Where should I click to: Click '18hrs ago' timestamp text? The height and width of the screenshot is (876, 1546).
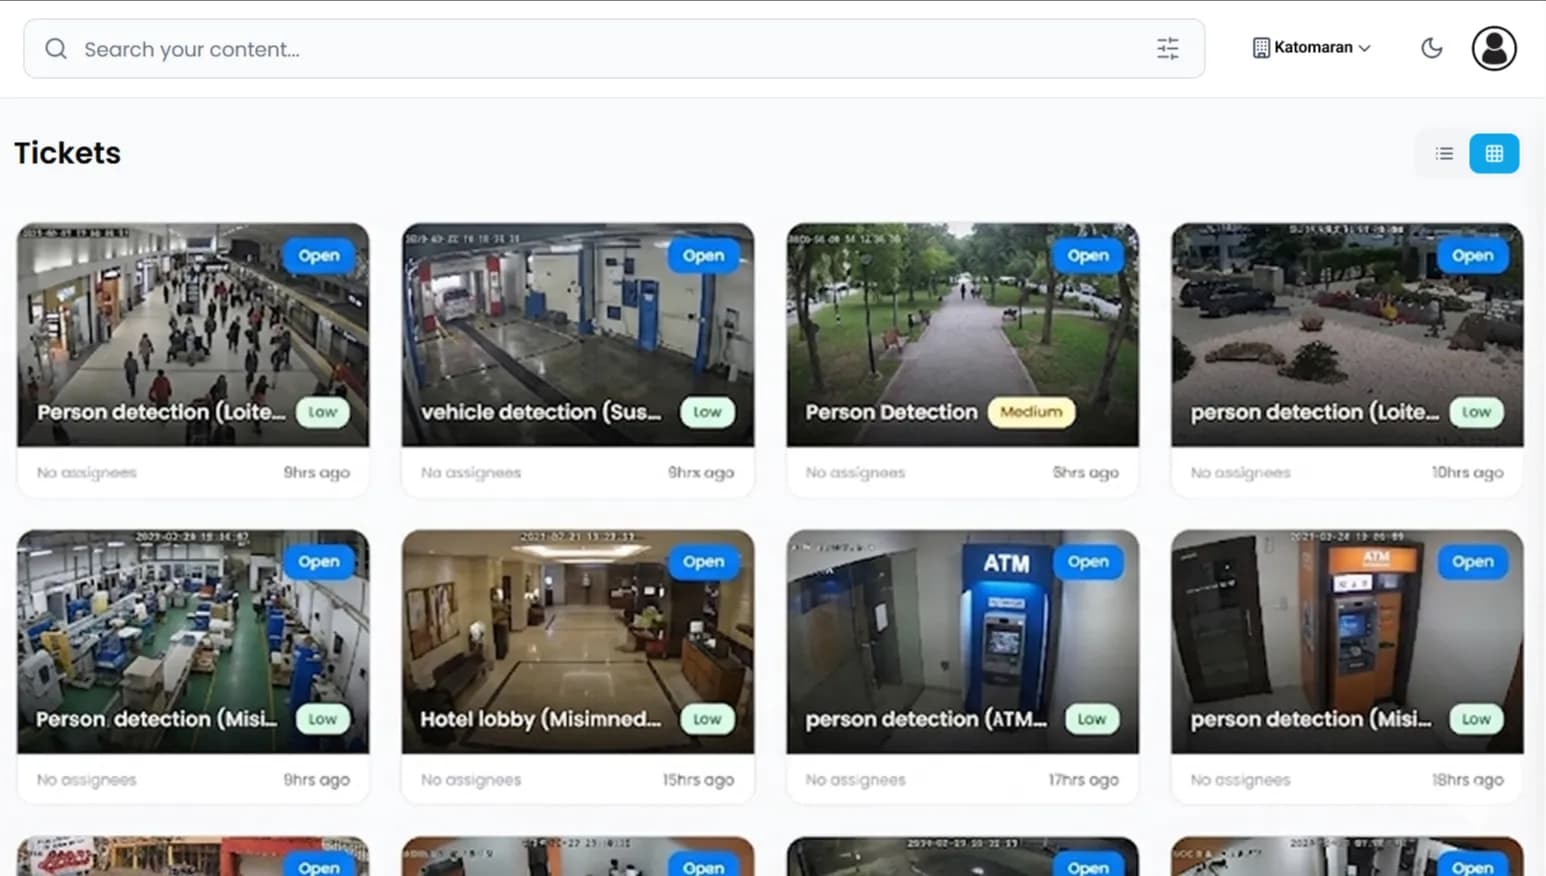pos(1467,780)
